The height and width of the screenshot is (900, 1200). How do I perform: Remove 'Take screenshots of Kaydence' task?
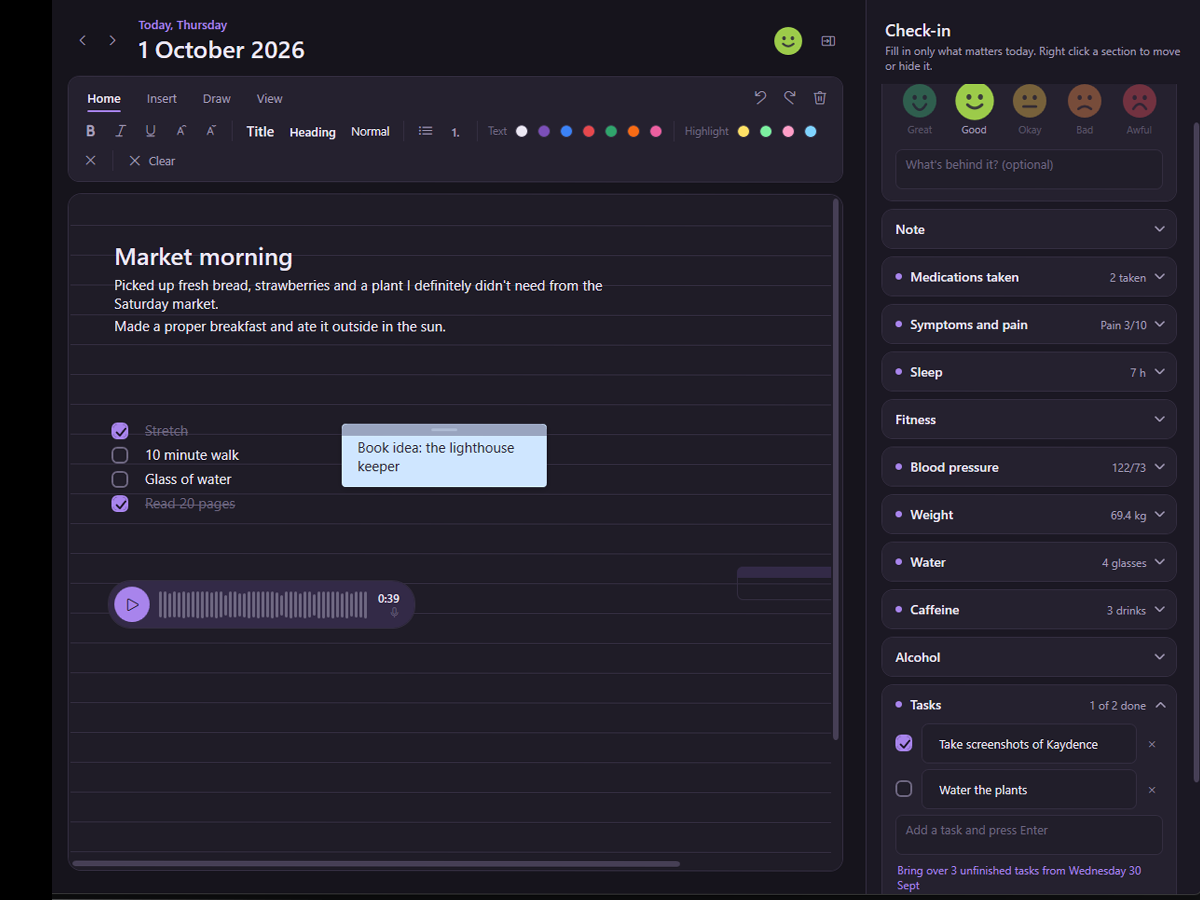pyautogui.click(x=1151, y=744)
